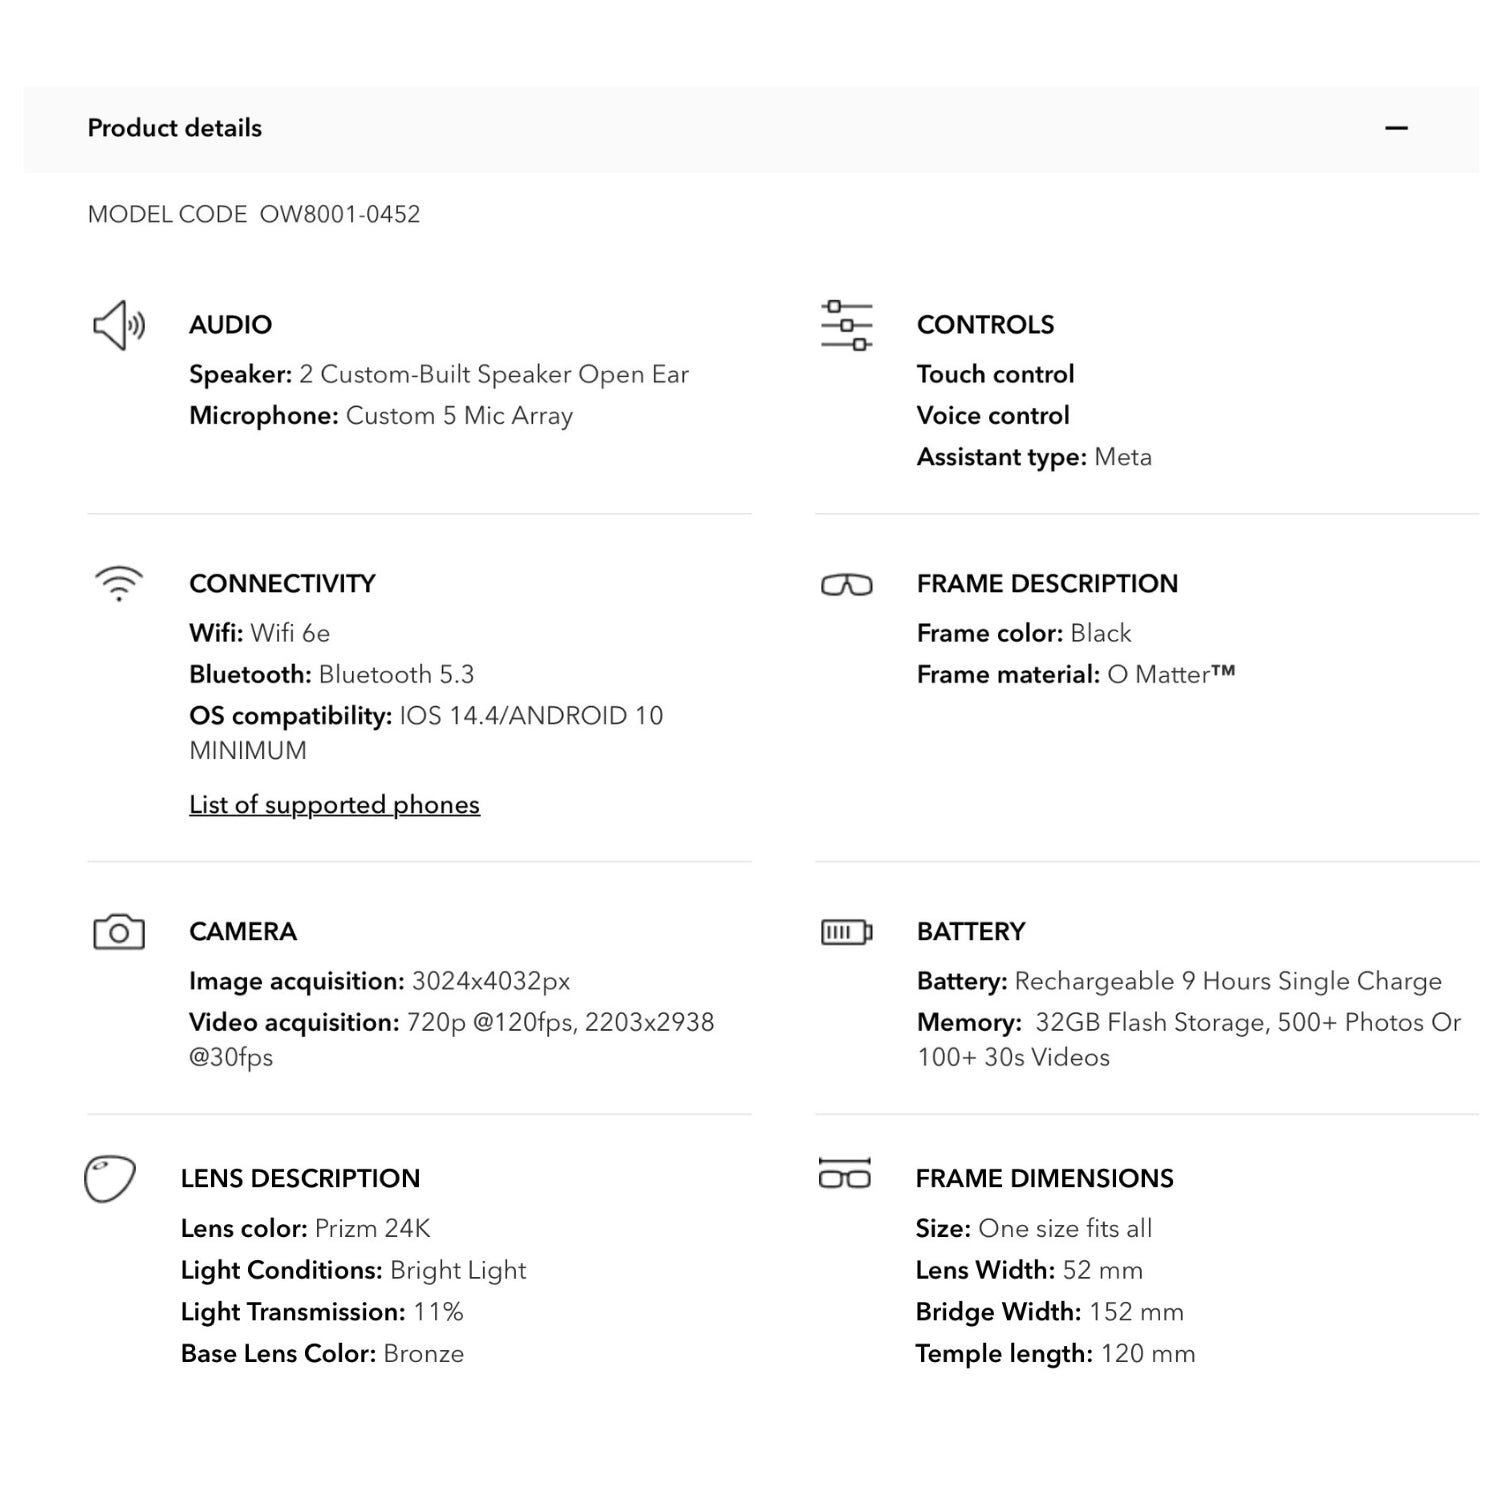1500x1500 pixels.
Task: Click the Product details header title
Action: pyautogui.click(x=175, y=128)
